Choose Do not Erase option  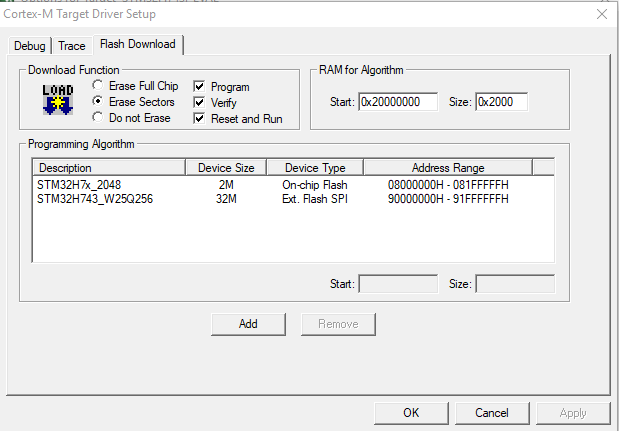point(98,118)
